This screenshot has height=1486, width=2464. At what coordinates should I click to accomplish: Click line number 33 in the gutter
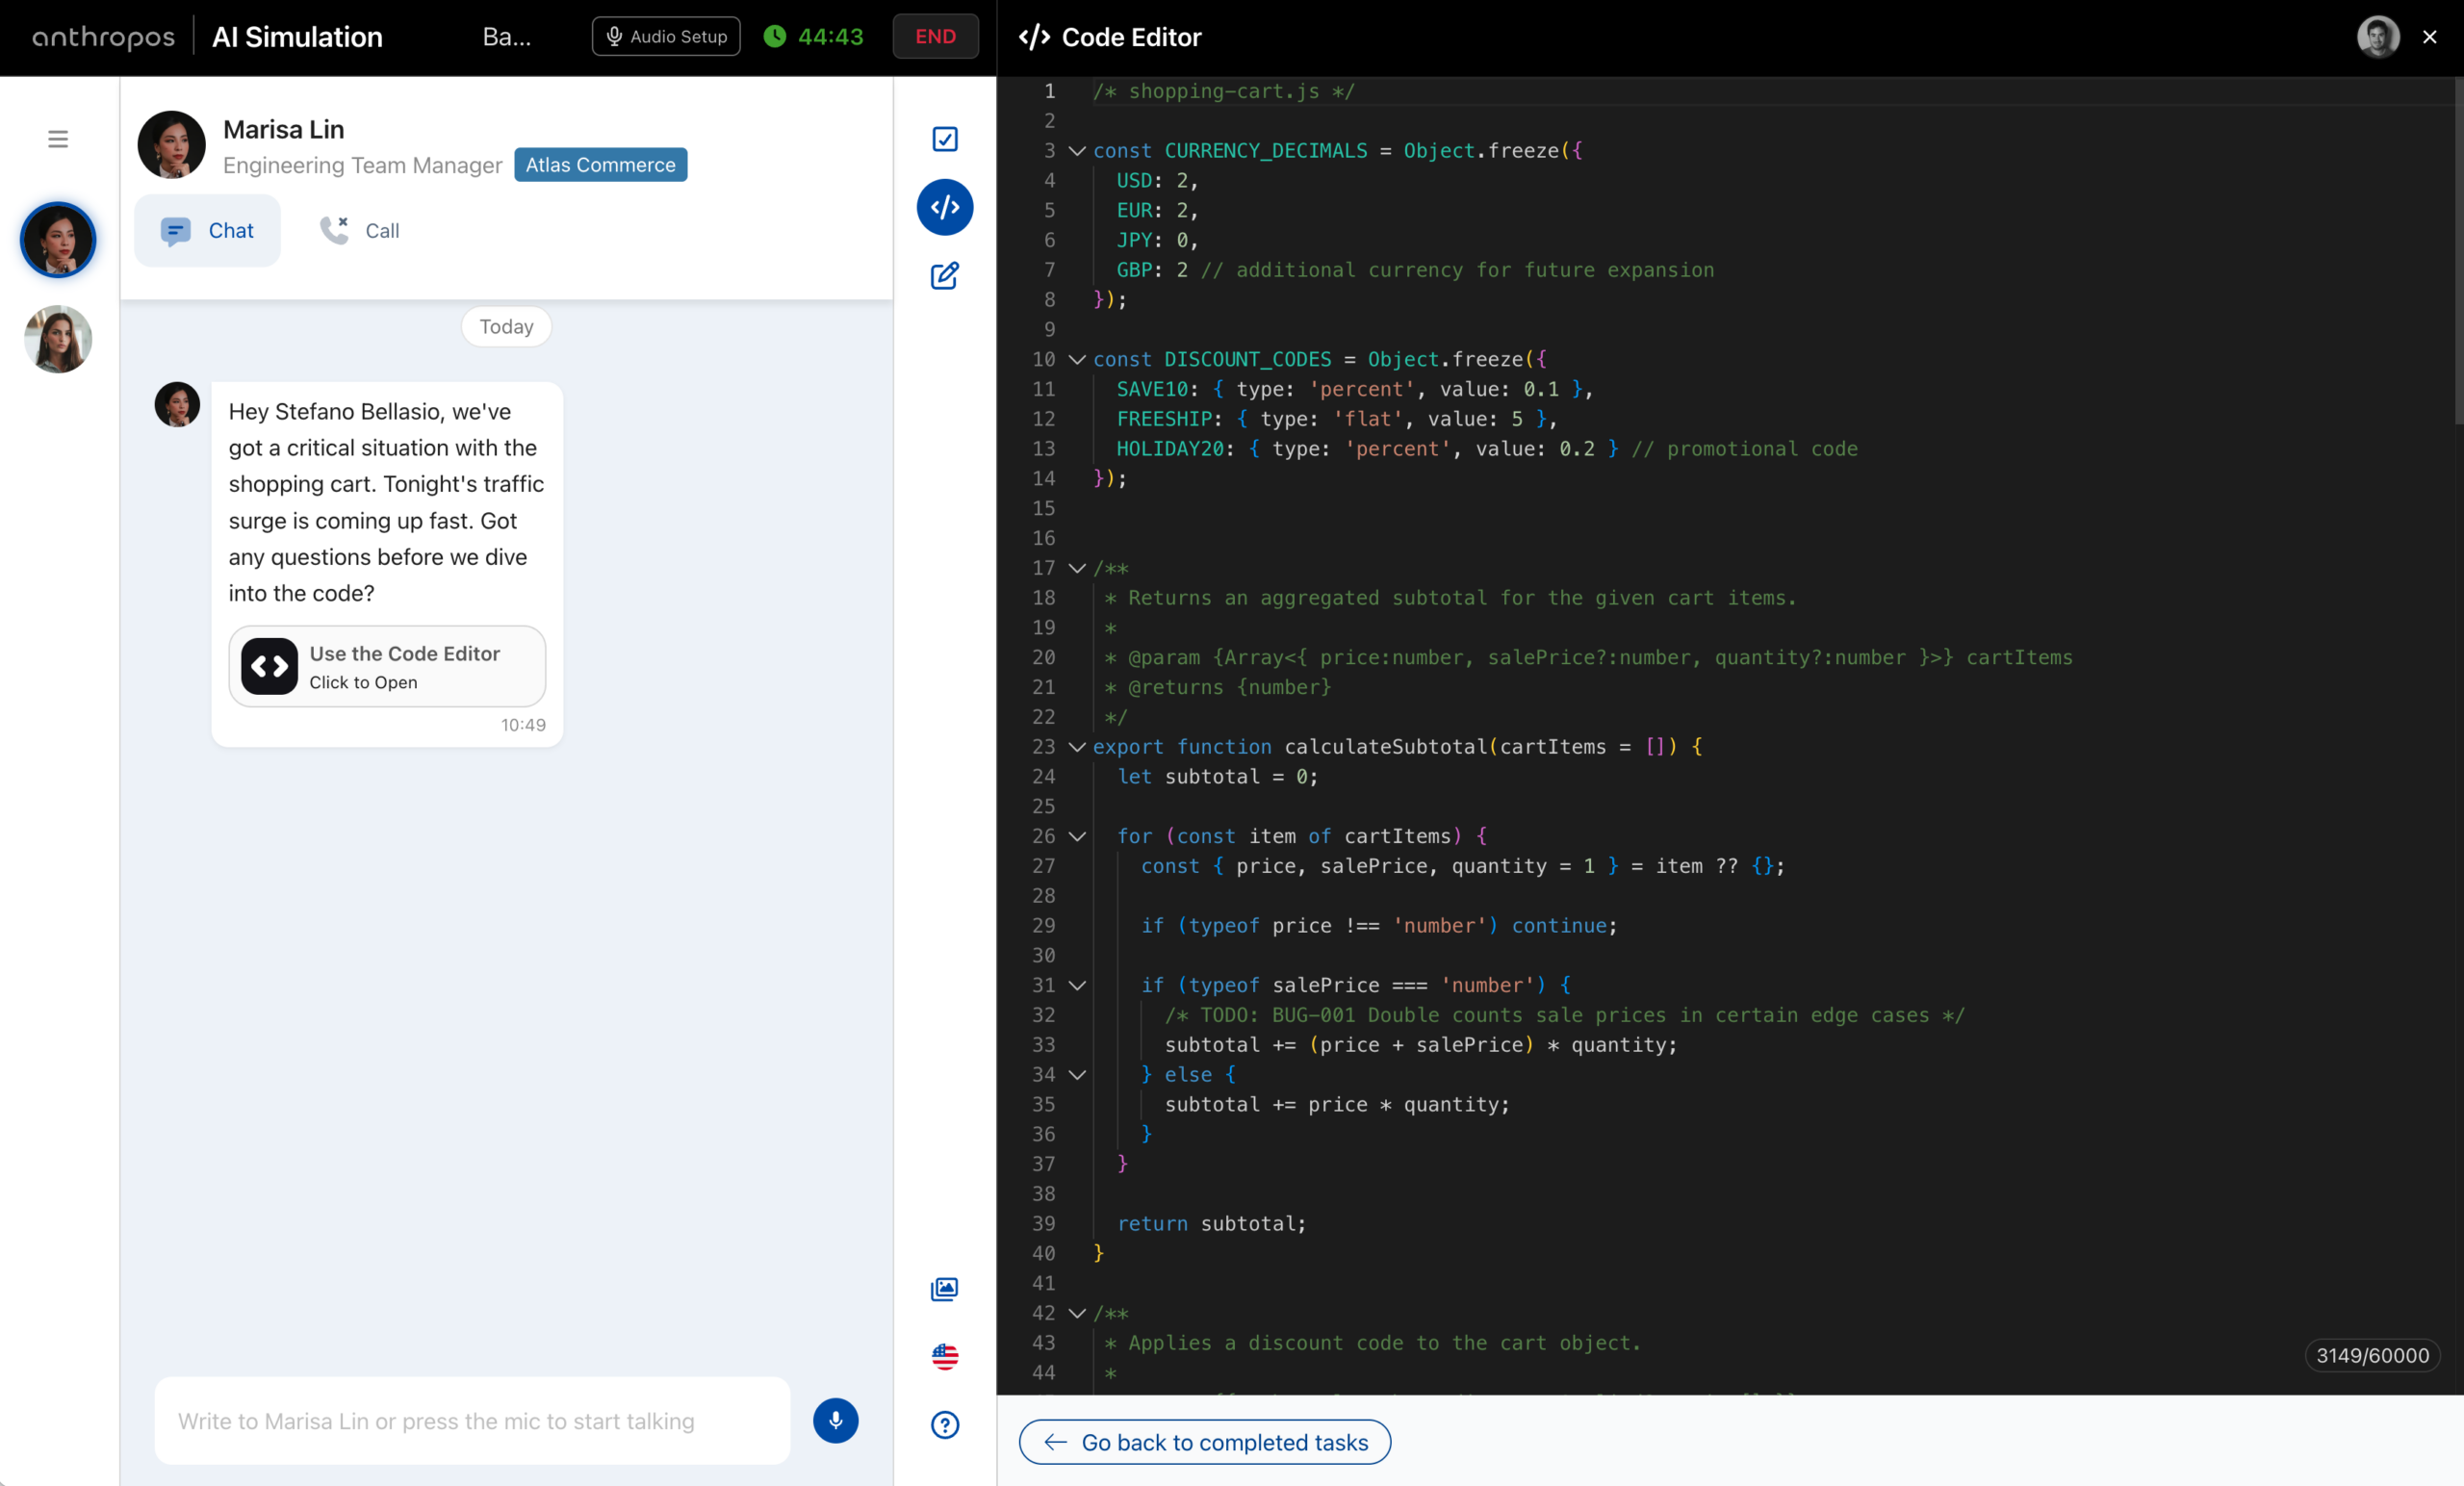coord(1043,1045)
